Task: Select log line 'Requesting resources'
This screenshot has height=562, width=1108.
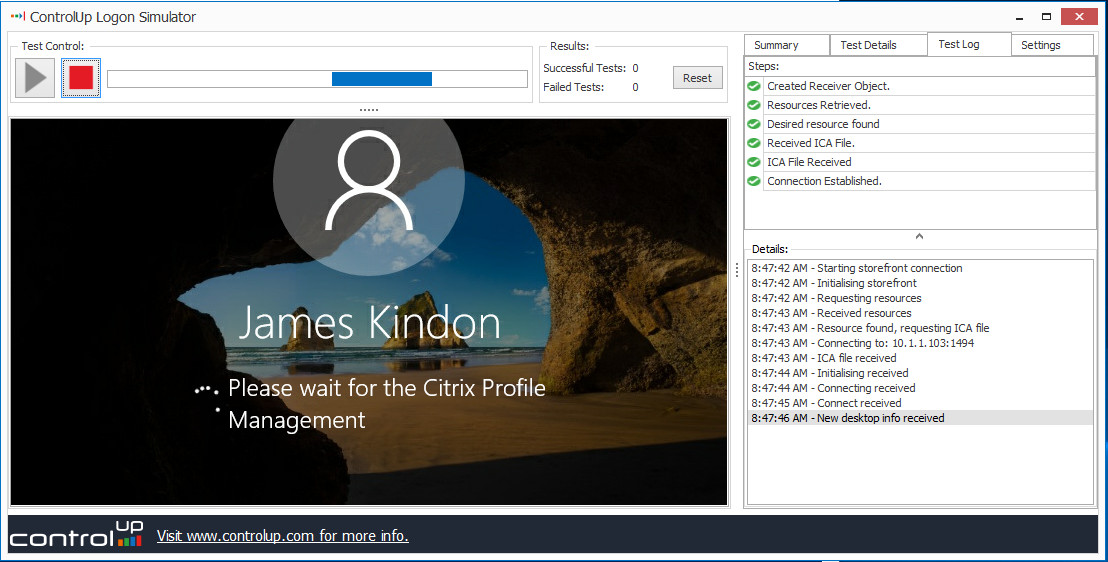Action: [921, 298]
